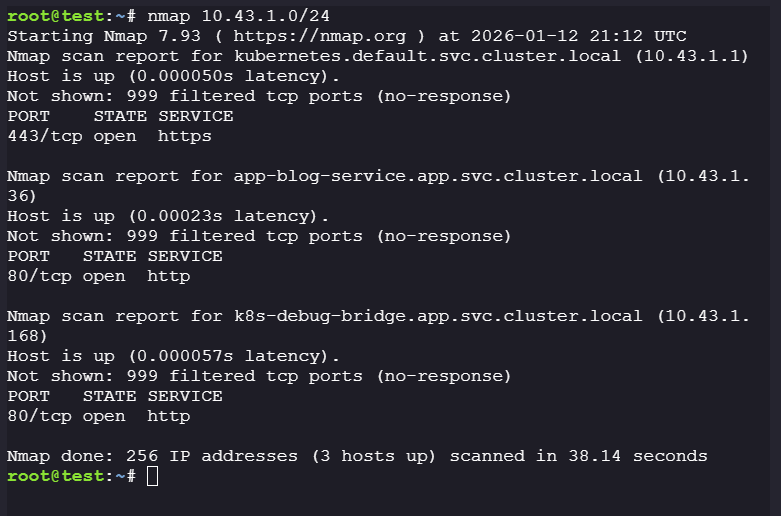
Task: Click the https service name
Action: click(185, 136)
